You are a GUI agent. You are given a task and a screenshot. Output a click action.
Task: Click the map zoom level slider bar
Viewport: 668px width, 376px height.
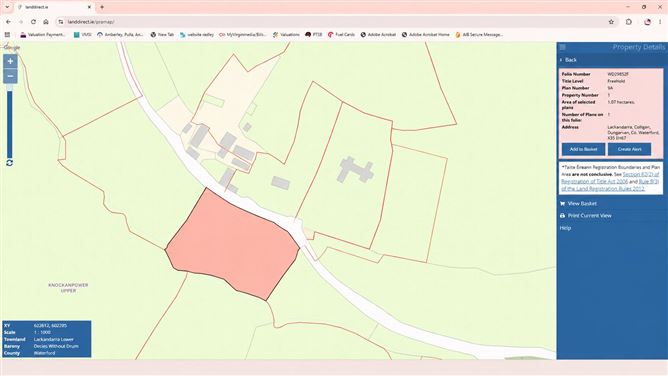click(x=10, y=122)
